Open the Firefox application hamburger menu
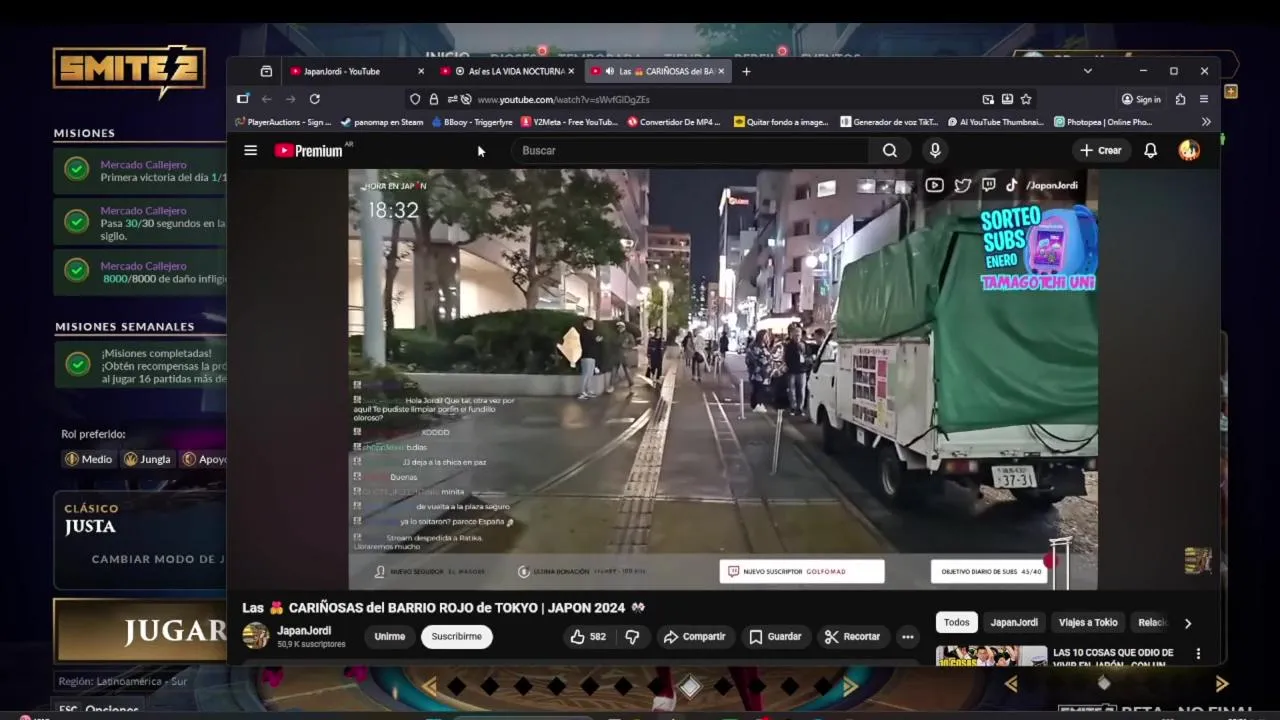 [x=1204, y=99]
